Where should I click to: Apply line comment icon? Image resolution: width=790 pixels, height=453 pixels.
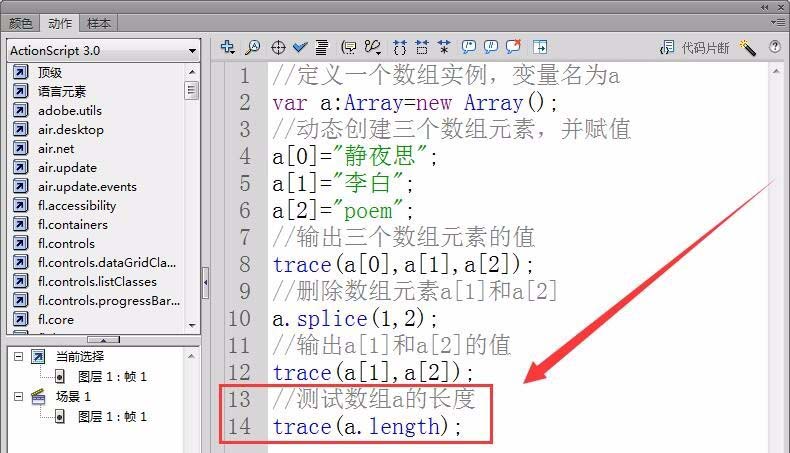pos(491,47)
